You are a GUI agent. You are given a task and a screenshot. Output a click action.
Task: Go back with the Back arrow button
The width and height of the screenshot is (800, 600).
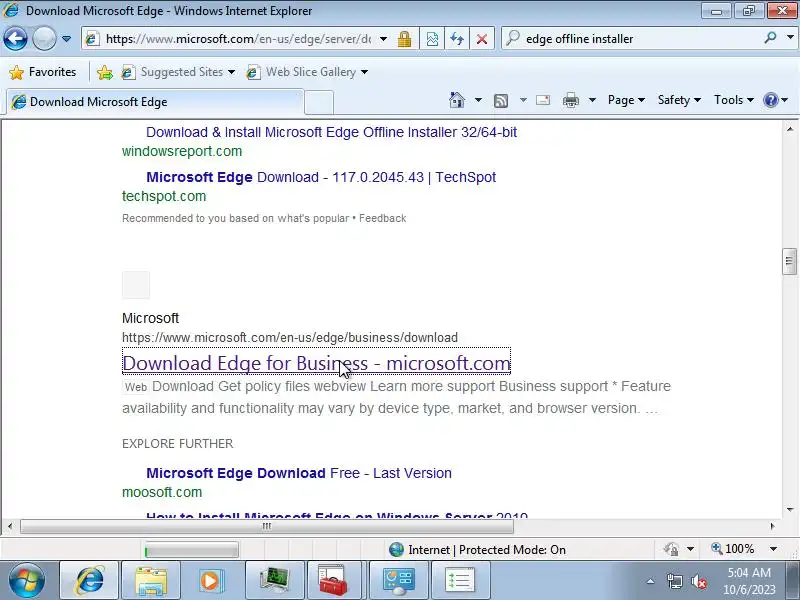point(15,38)
